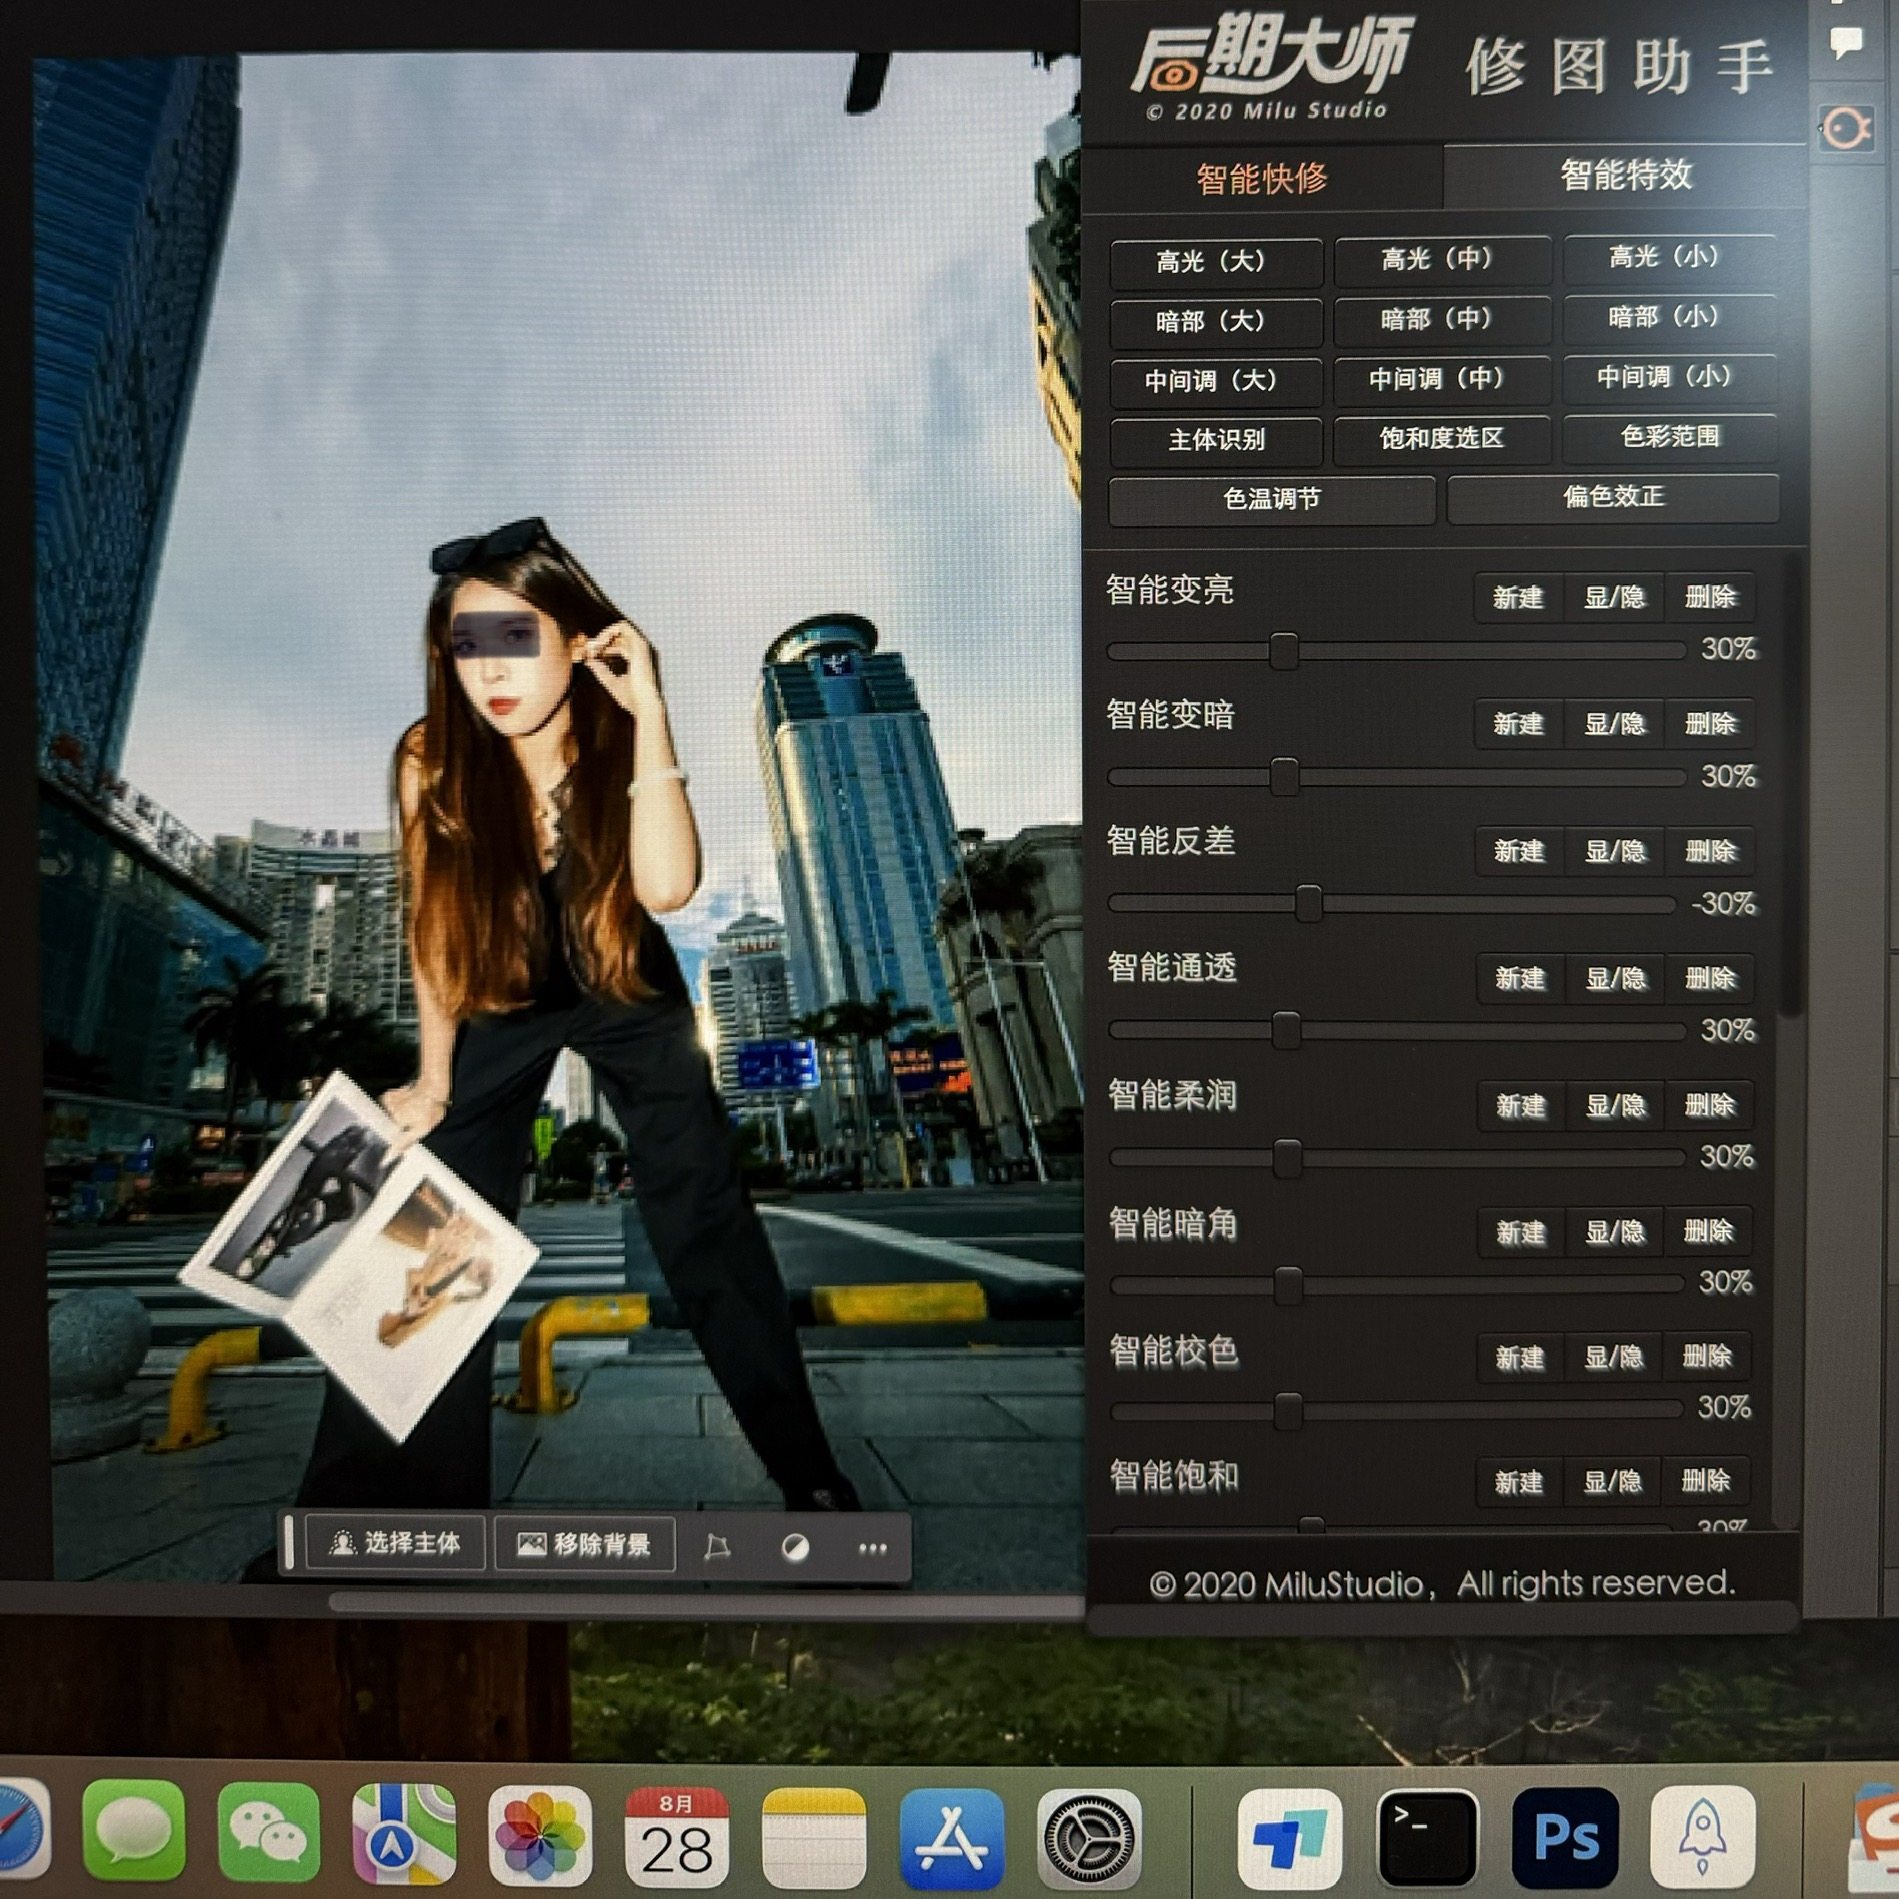Screen dimensions: 1899x1899
Task: Toggle 显/隐 for 智能校色
Action: point(1613,1357)
